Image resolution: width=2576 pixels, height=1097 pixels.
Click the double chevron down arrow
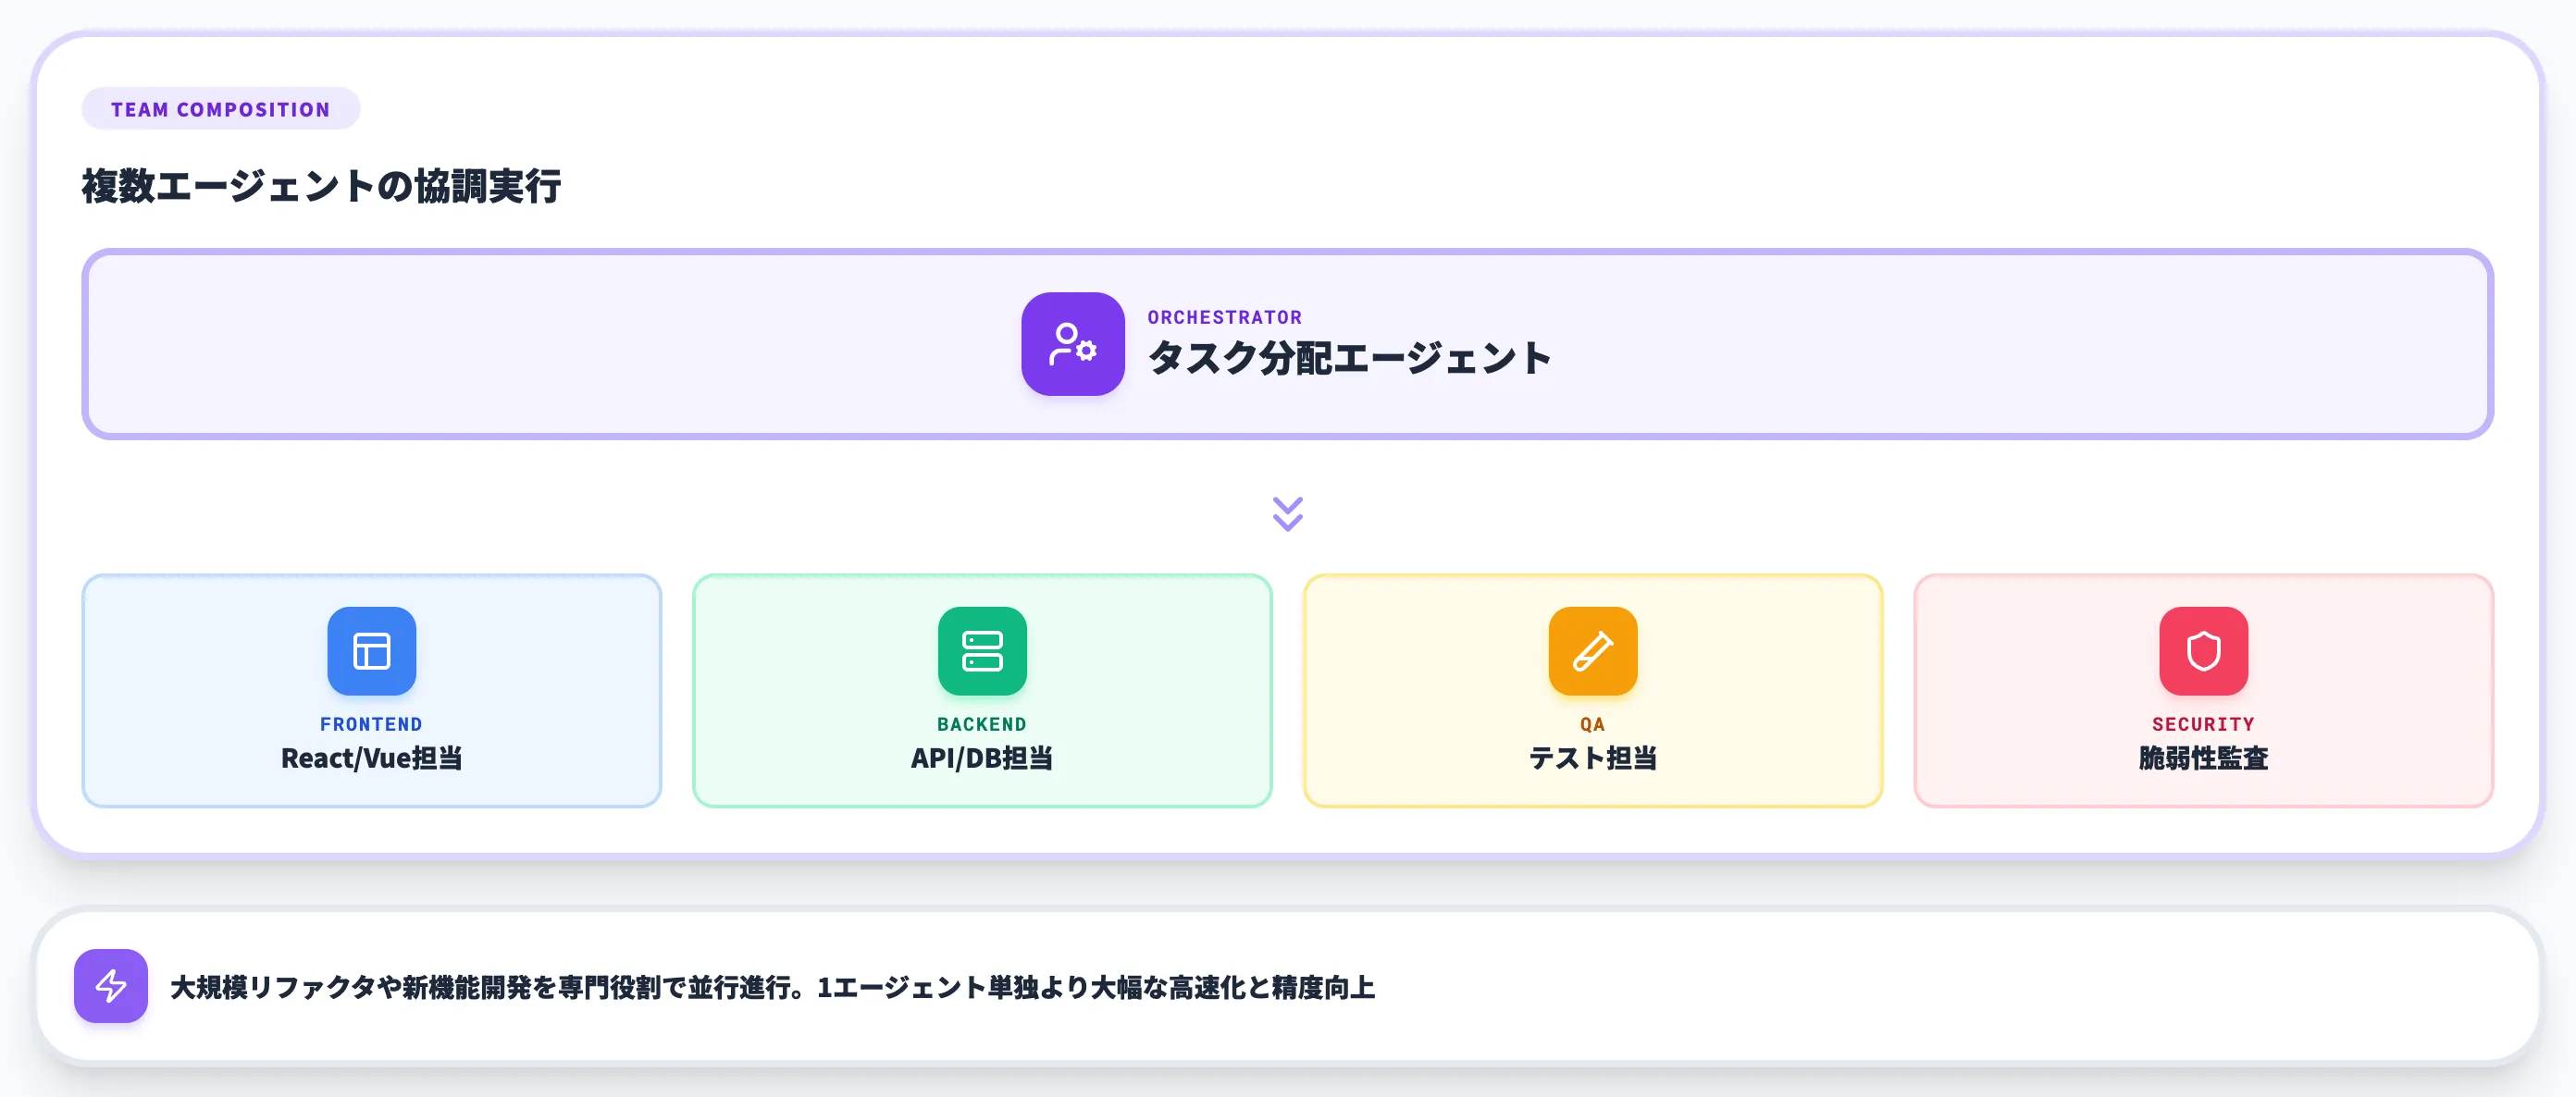[1287, 513]
